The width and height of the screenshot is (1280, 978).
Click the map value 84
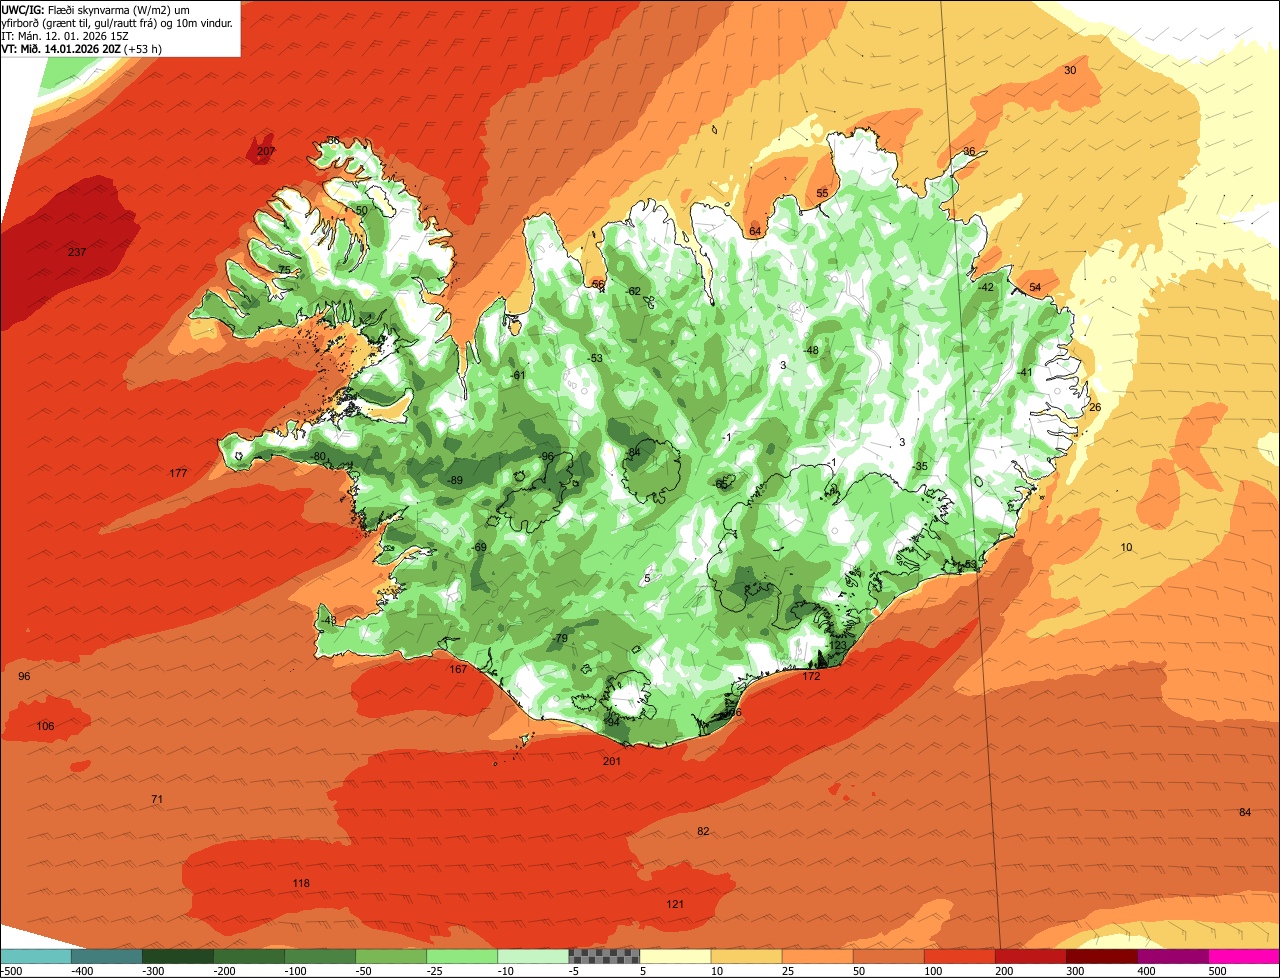click(x=1245, y=812)
